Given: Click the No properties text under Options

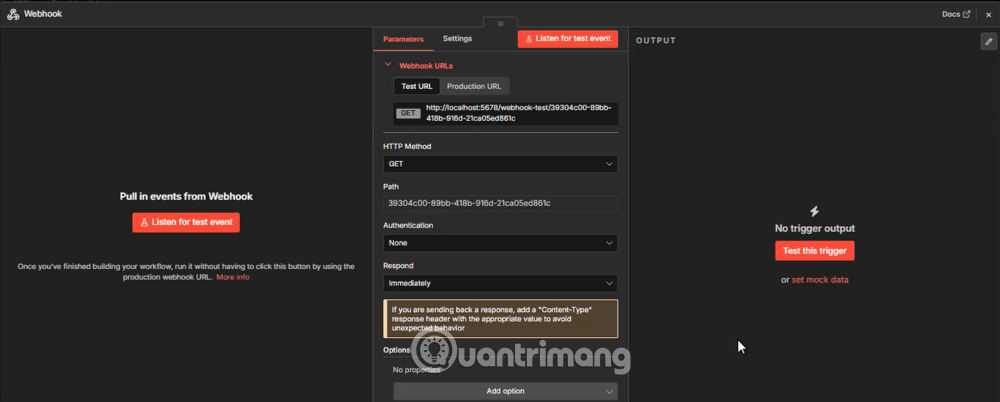Looking at the screenshot, I should click(x=416, y=369).
